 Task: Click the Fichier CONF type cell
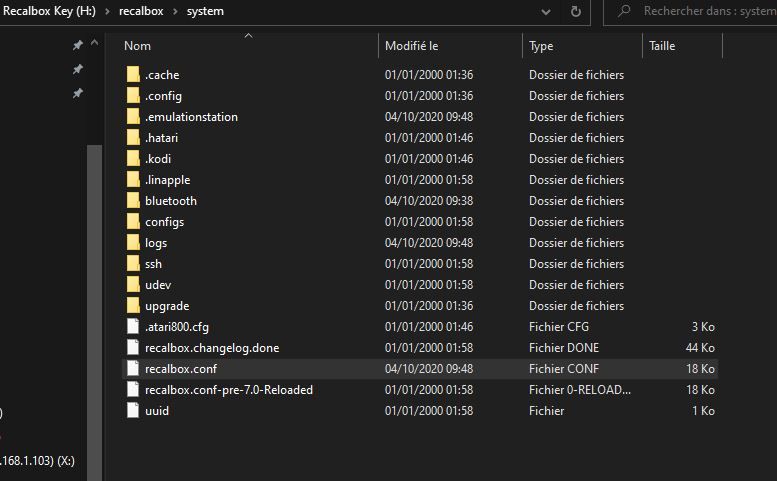click(564, 369)
